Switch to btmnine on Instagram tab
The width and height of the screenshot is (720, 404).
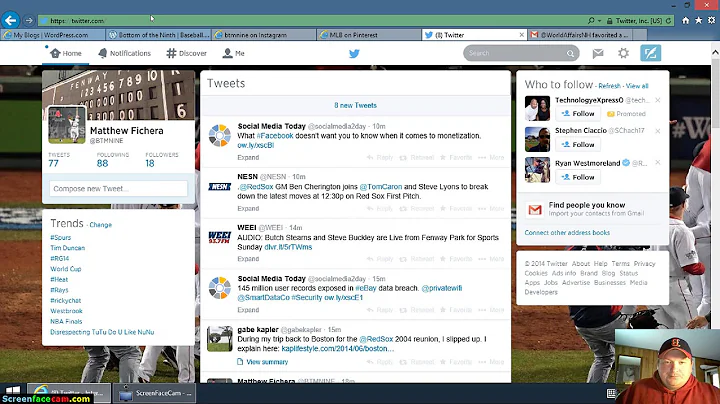(x=264, y=35)
